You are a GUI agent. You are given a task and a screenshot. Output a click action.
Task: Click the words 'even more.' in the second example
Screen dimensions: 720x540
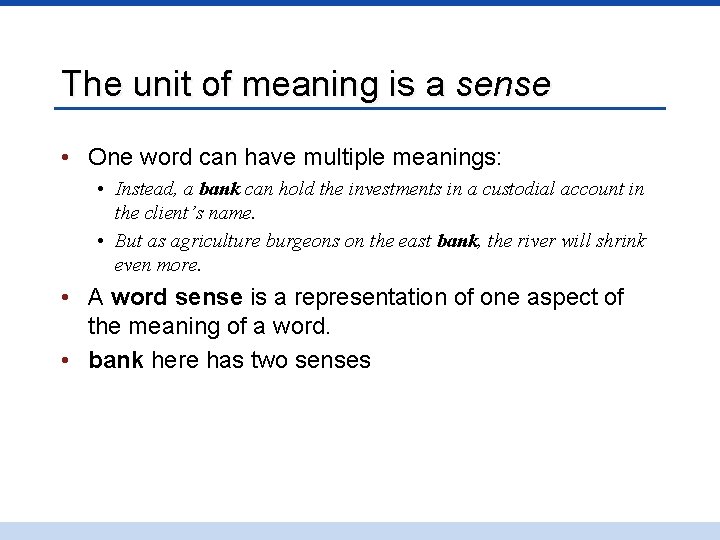click(158, 265)
